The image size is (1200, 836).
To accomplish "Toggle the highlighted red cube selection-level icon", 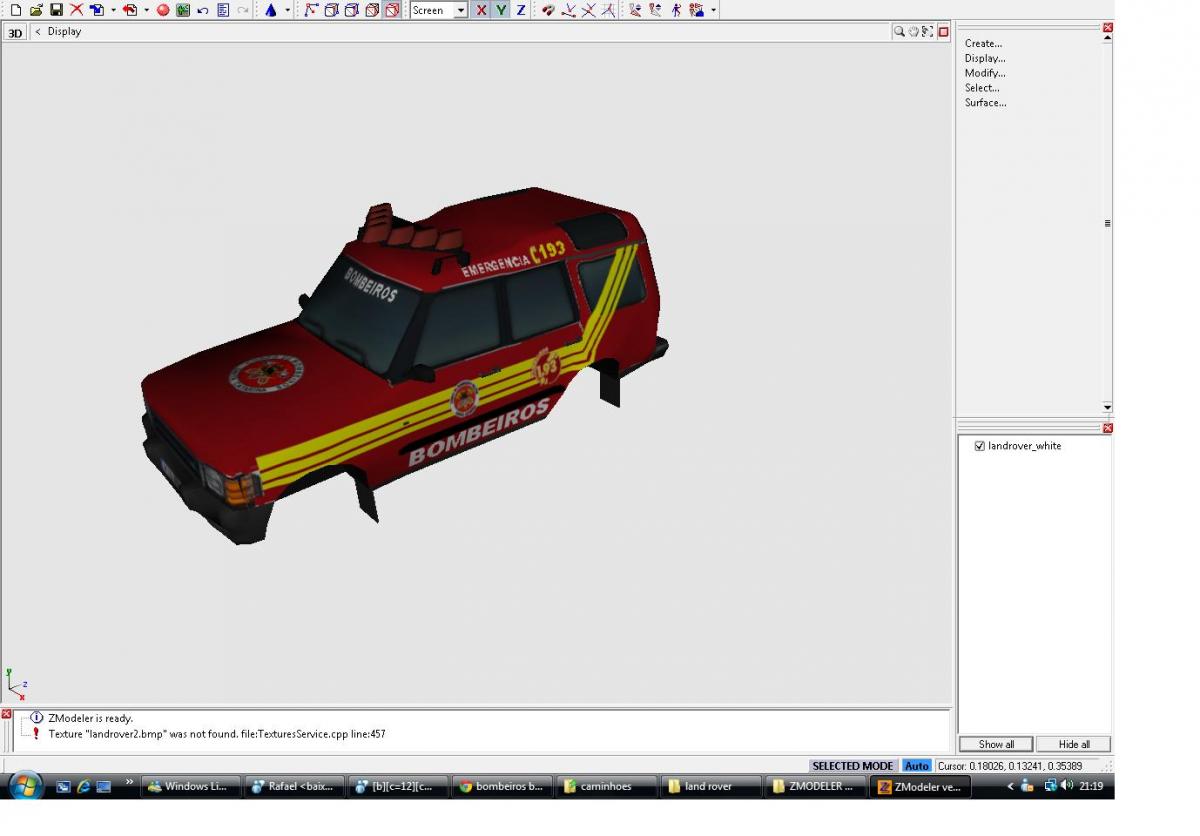I will [392, 10].
